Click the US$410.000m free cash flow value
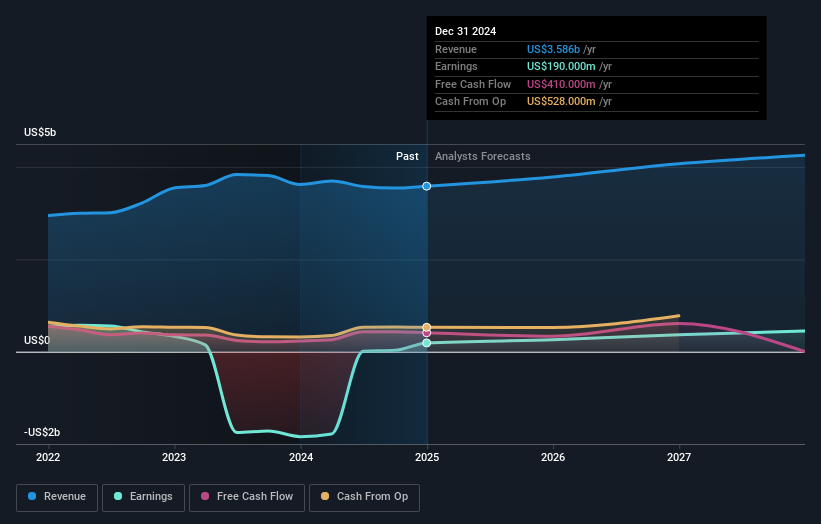Screen dimensions: 821x524 561,84
